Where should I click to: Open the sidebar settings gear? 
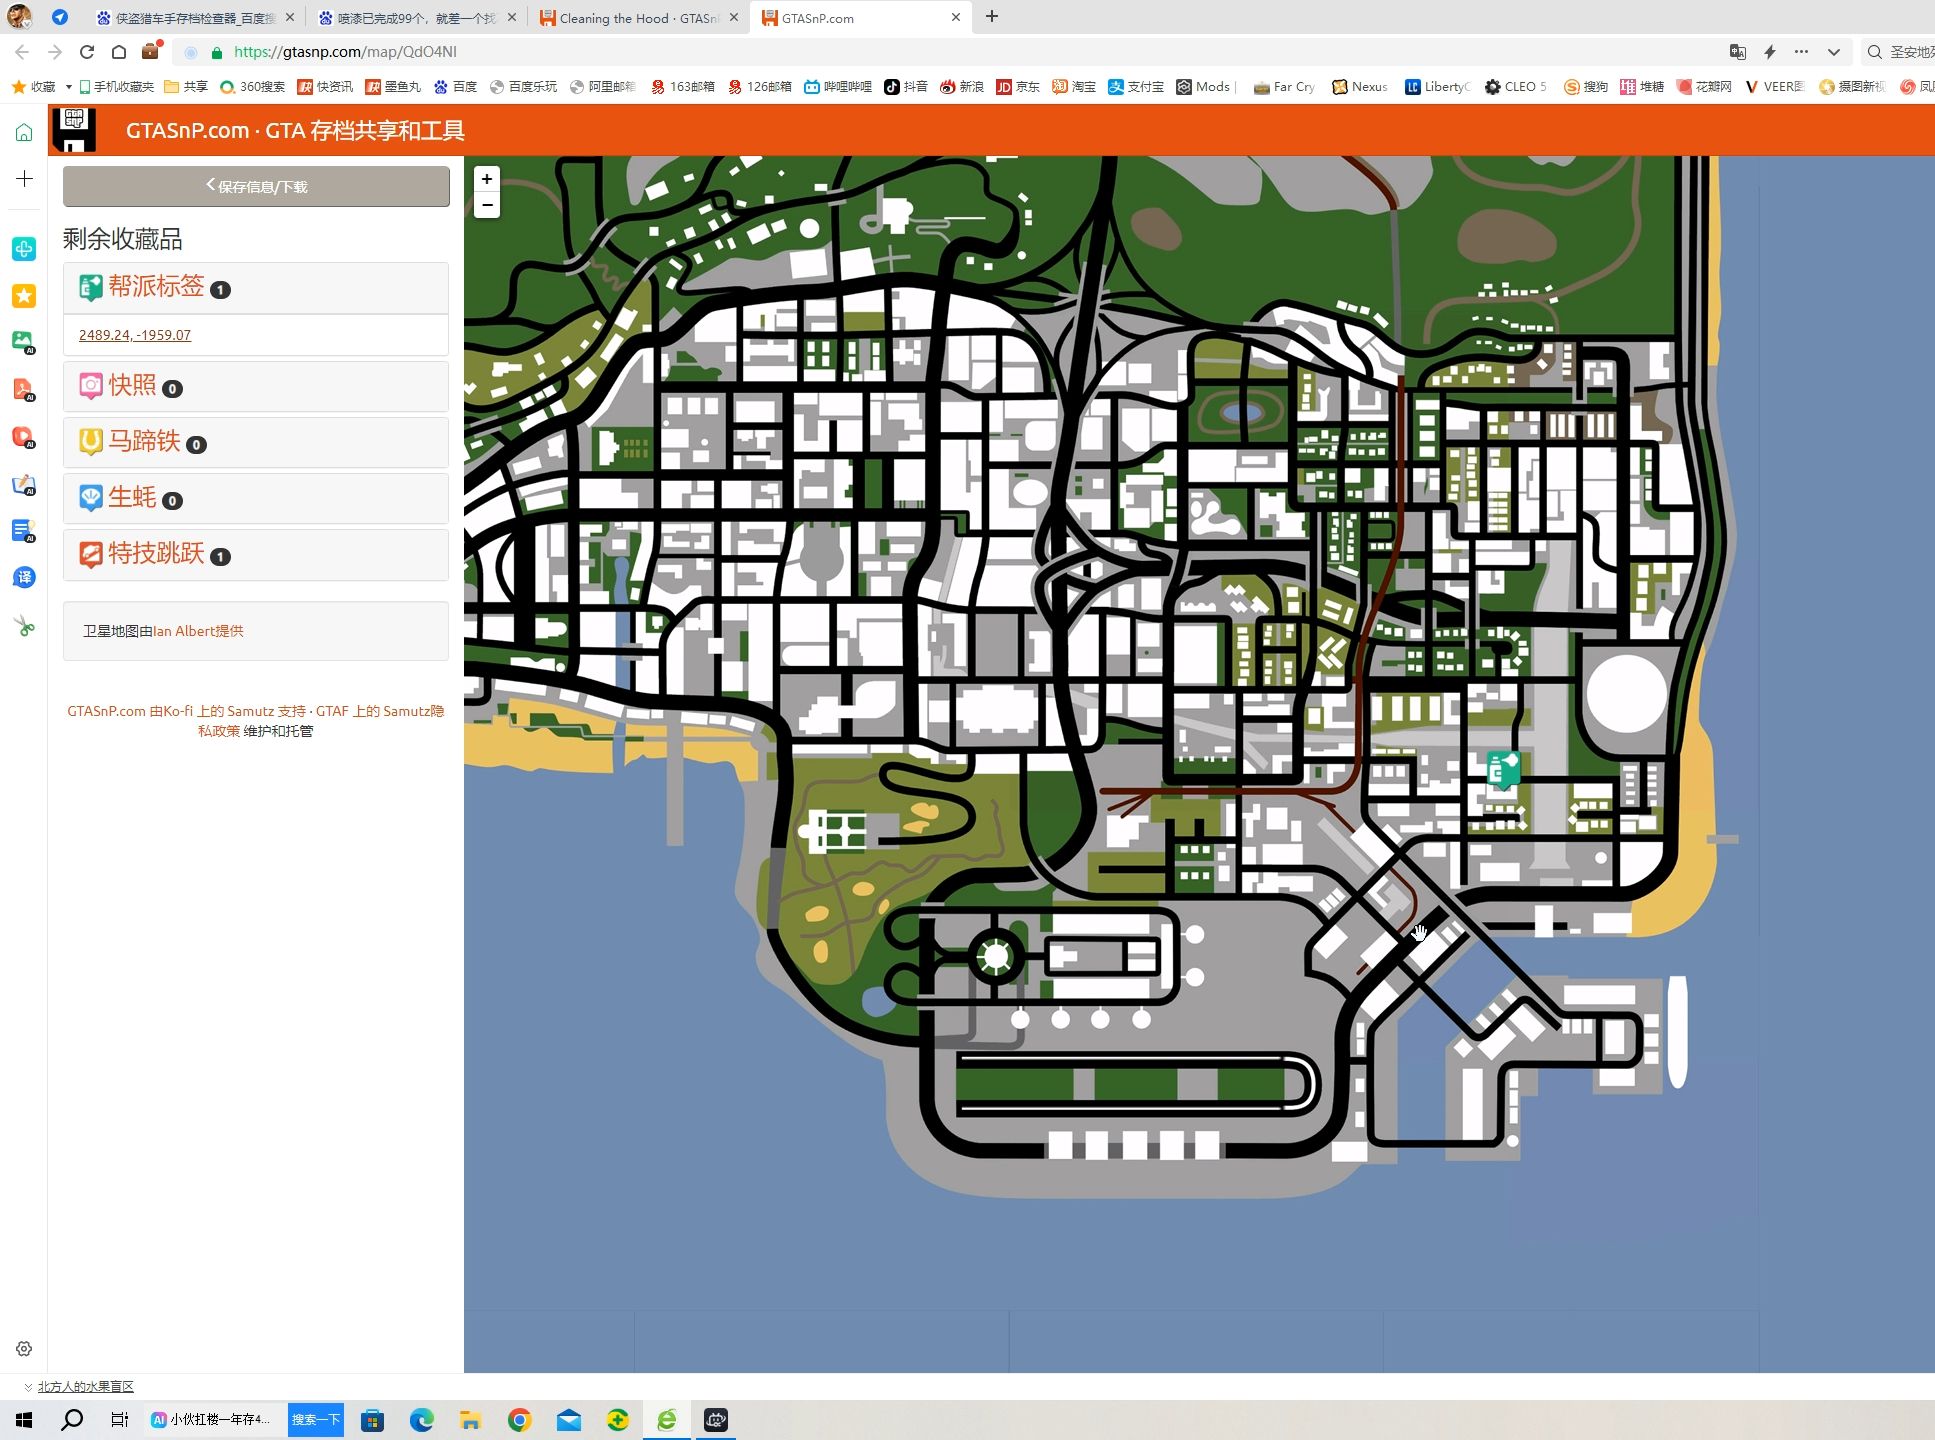click(24, 1348)
